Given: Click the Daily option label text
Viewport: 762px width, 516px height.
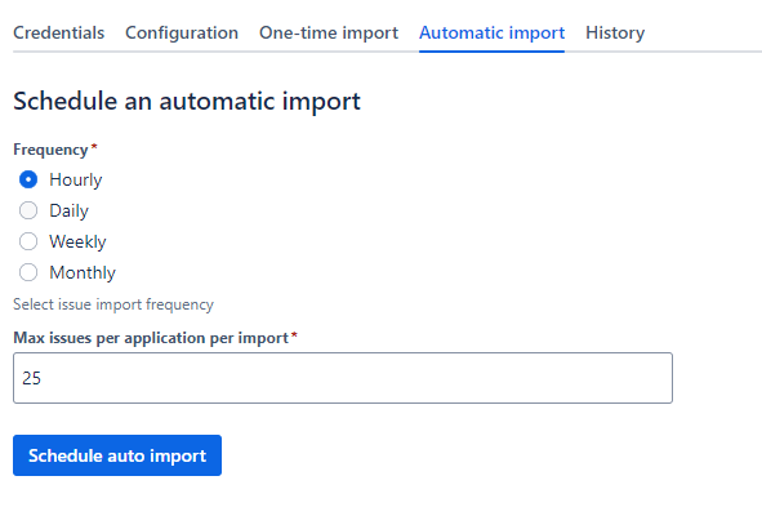Looking at the screenshot, I should tap(69, 211).
